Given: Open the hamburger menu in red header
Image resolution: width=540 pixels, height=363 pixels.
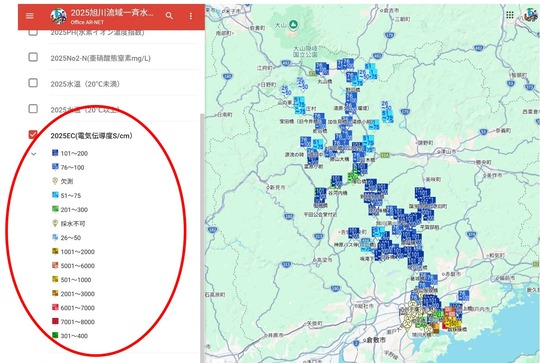Looking at the screenshot, I should 30,16.
